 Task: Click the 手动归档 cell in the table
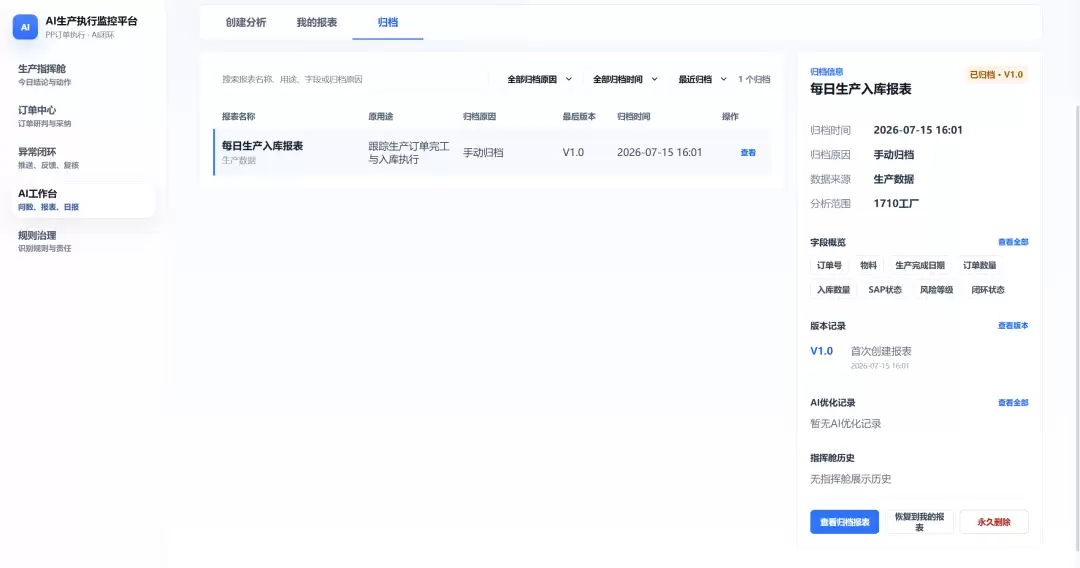click(483, 153)
